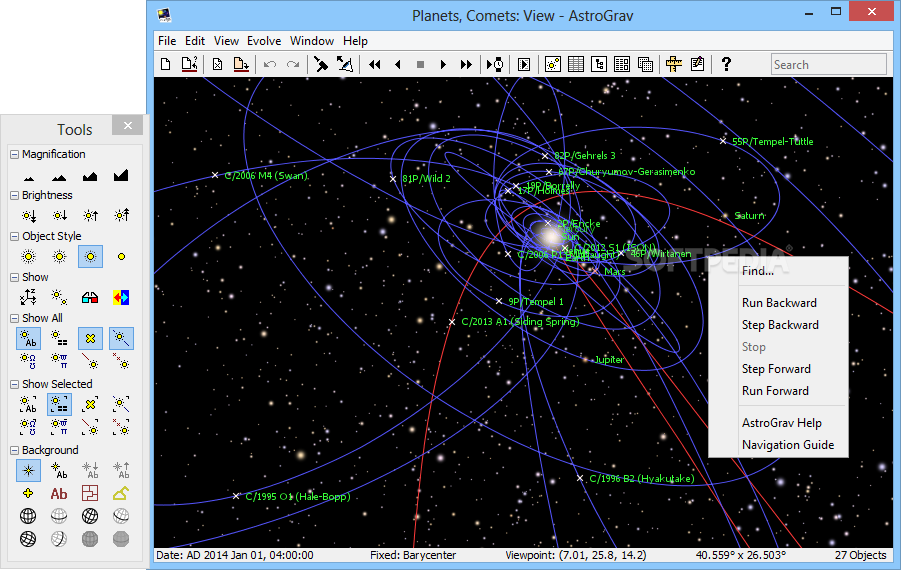Close the Tools panel
The height and width of the screenshot is (570, 901).
[x=128, y=125]
